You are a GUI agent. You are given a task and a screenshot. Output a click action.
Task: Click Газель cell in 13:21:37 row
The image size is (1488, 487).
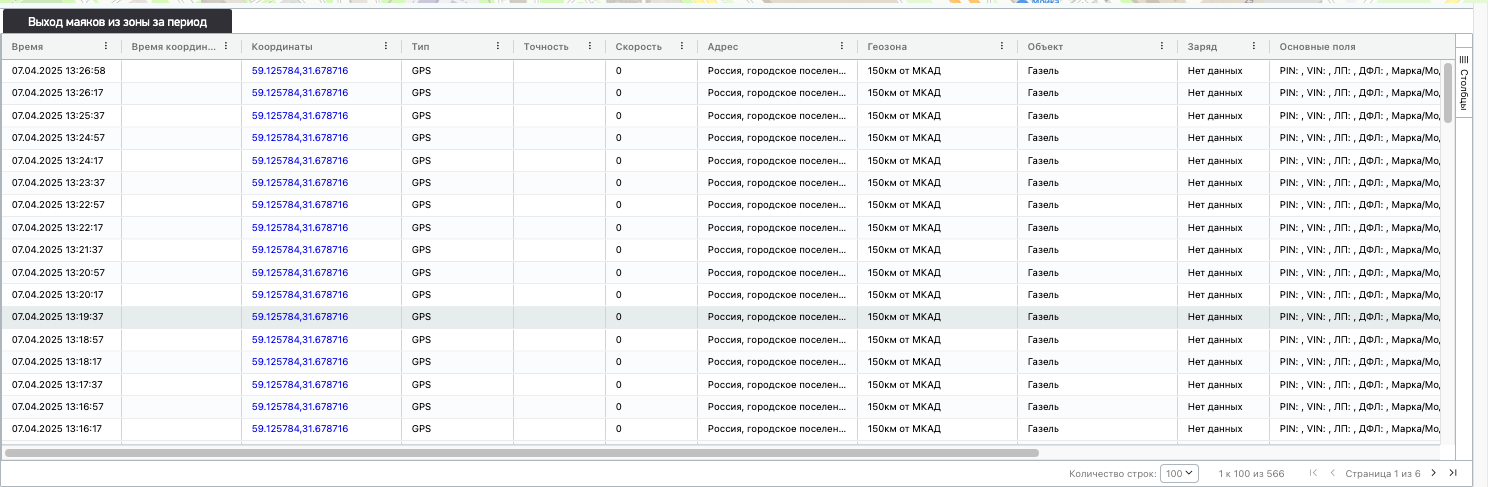pyautogui.click(x=1097, y=249)
